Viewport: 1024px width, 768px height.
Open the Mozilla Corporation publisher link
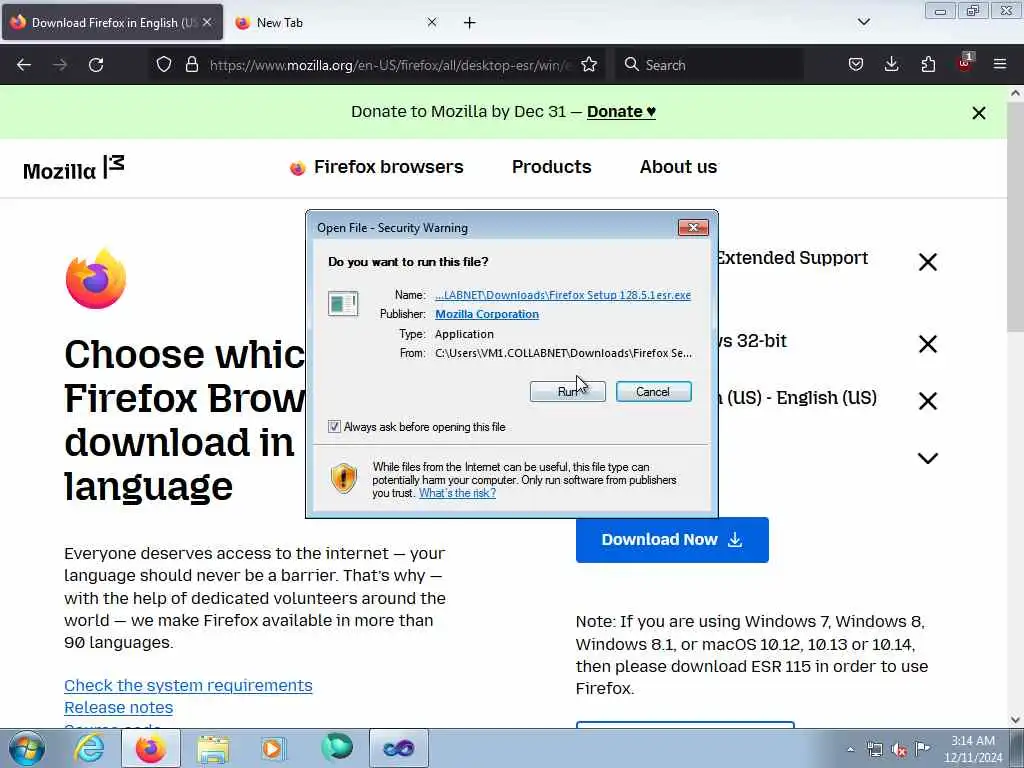click(x=487, y=314)
